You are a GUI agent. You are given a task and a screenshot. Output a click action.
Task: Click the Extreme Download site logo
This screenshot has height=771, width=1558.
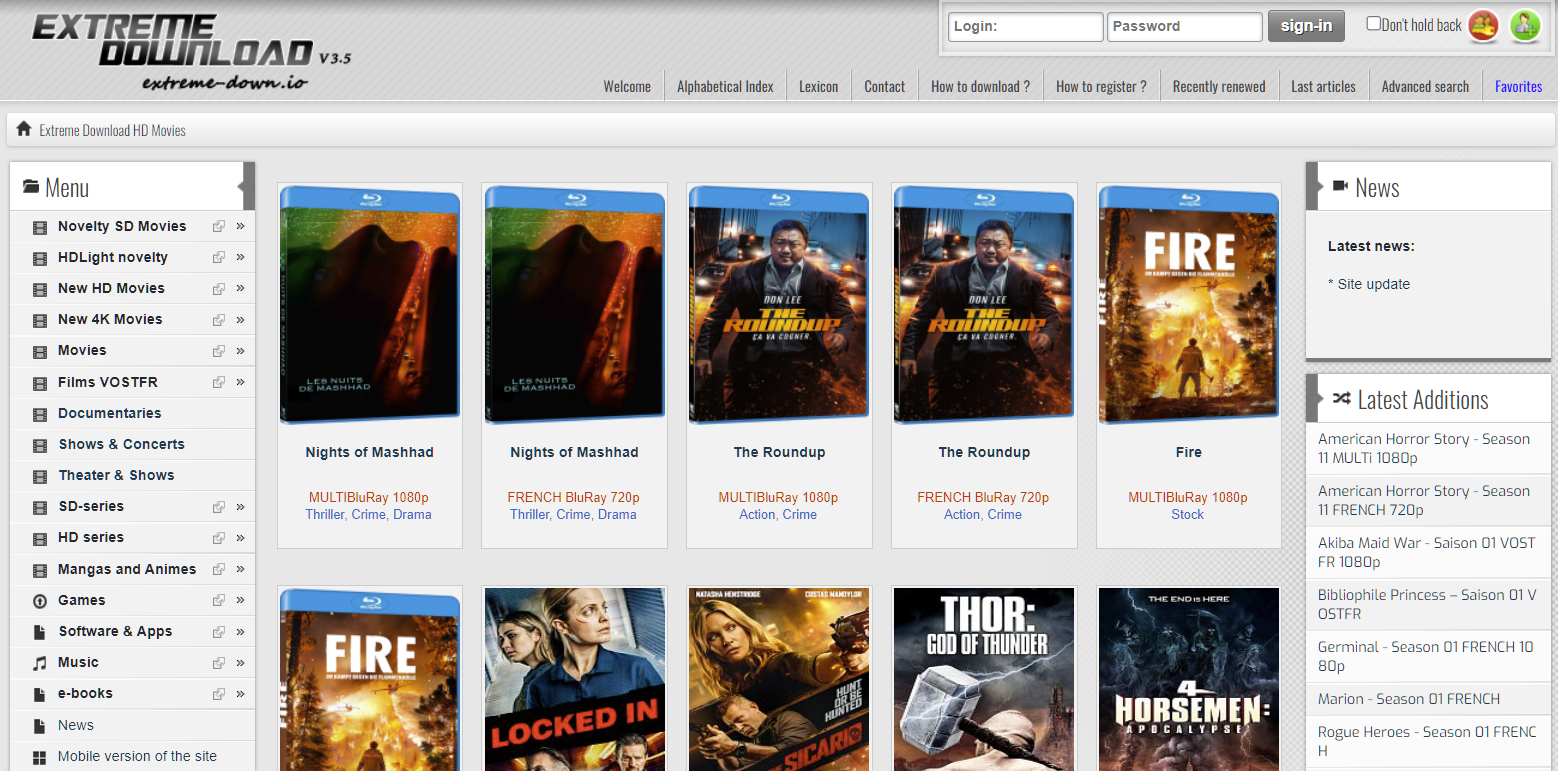pos(190,52)
